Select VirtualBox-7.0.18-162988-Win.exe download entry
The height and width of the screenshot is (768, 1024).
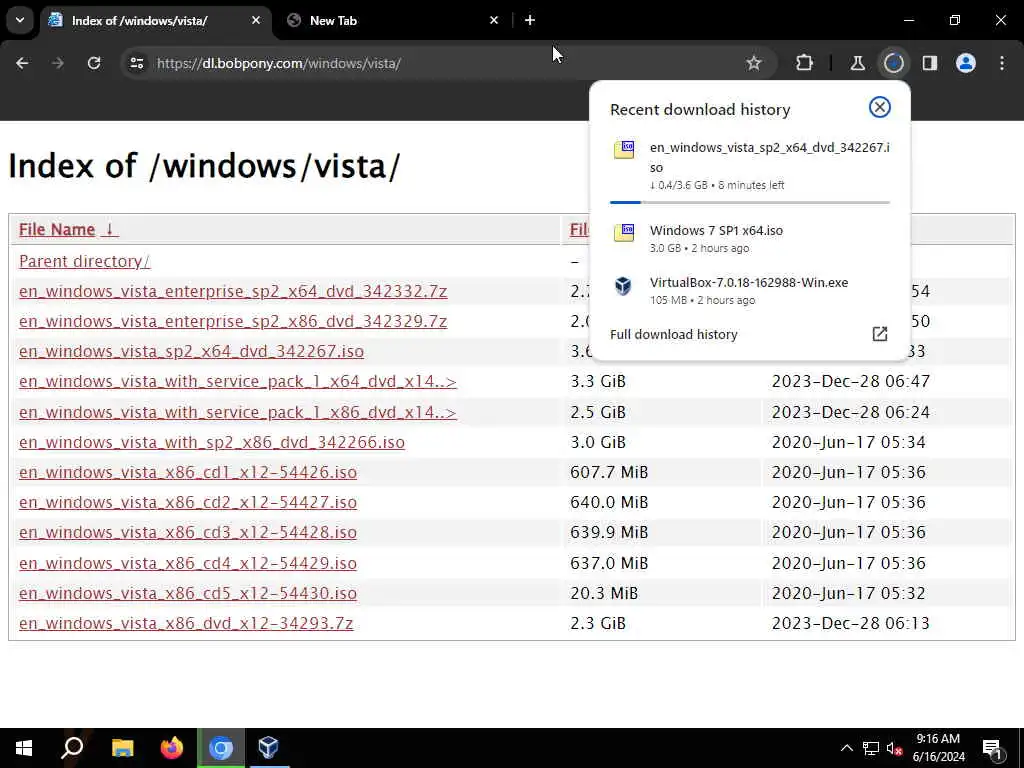(x=750, y=291)
